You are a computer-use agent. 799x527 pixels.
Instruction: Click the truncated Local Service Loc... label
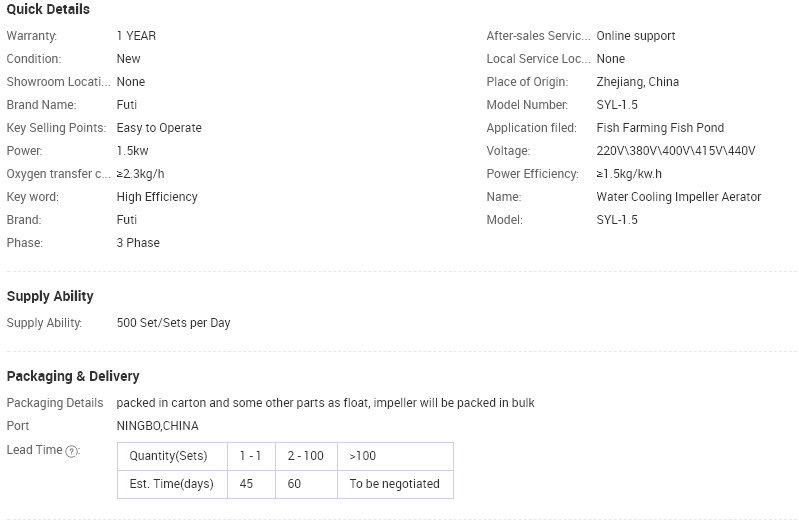click(538, 59)
